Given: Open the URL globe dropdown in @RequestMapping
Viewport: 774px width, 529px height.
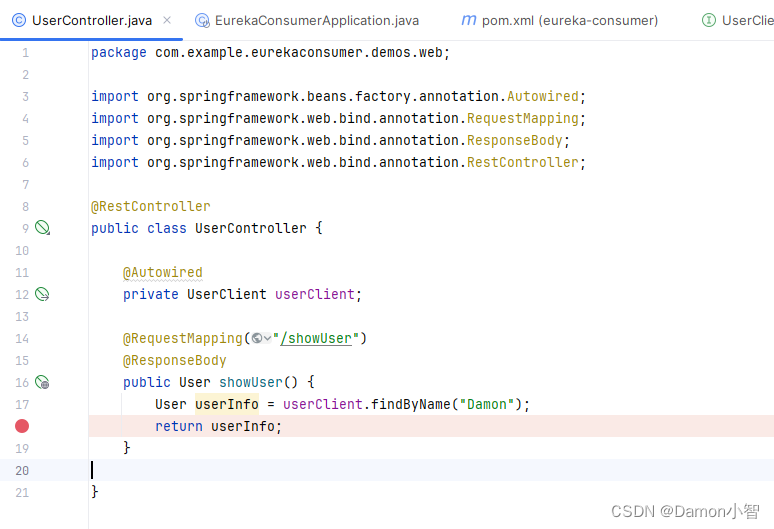Looking at the screenshot, I should click(261, 339).
